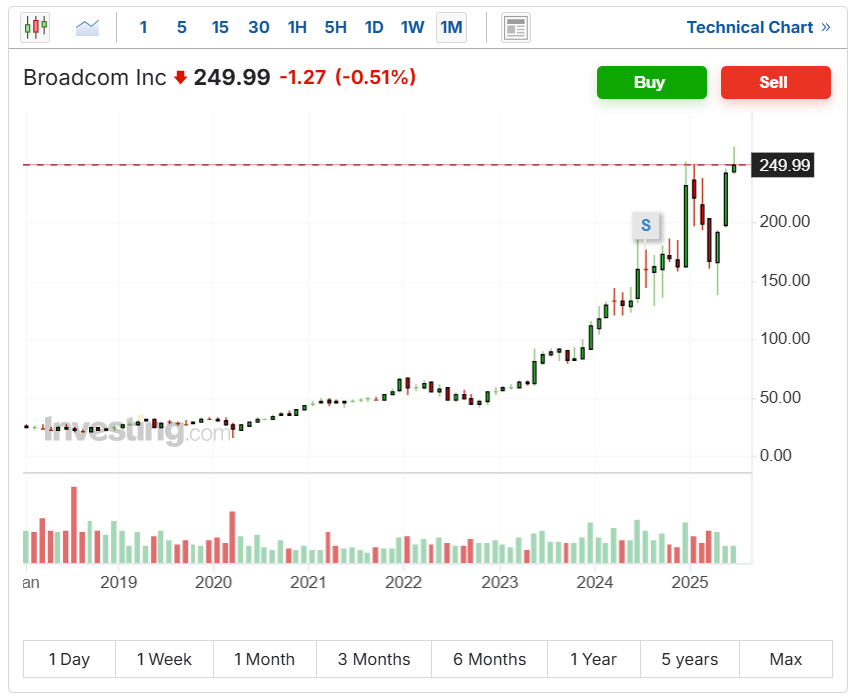Click the -1.27 price change value
Image resolution: width=851 pixels, height=696 pixels.
point(302,78)
